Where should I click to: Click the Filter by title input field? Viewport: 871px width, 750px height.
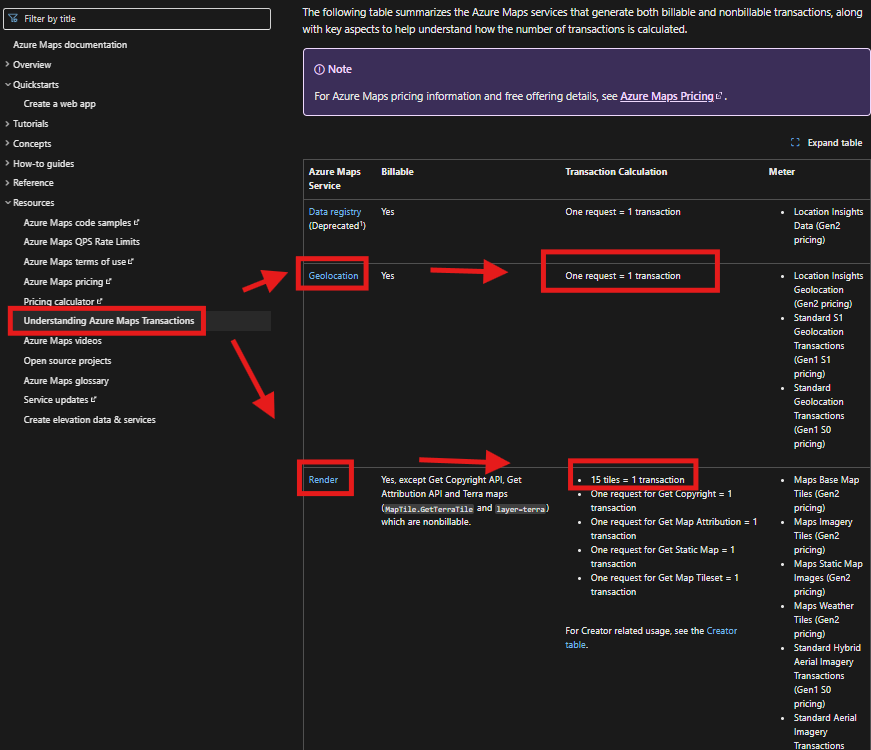(137, 18)
